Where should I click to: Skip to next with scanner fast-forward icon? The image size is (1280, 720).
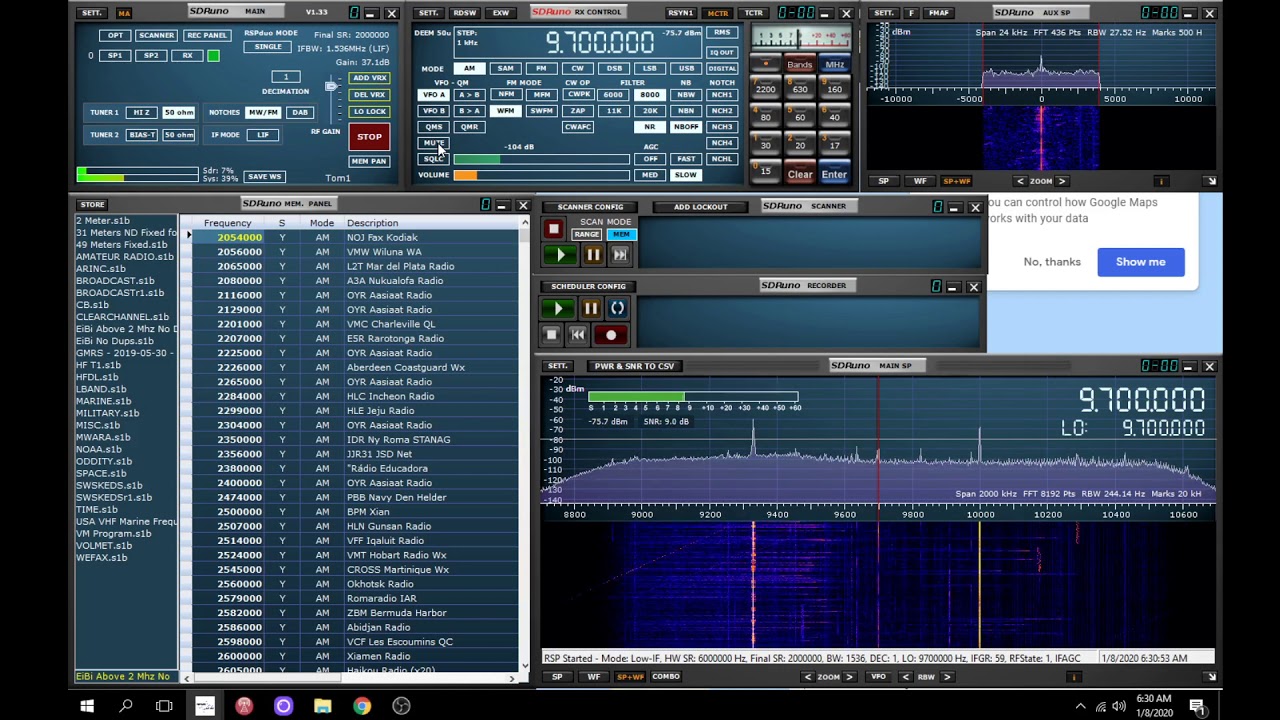pyautogui.click(x=619, y=255)
